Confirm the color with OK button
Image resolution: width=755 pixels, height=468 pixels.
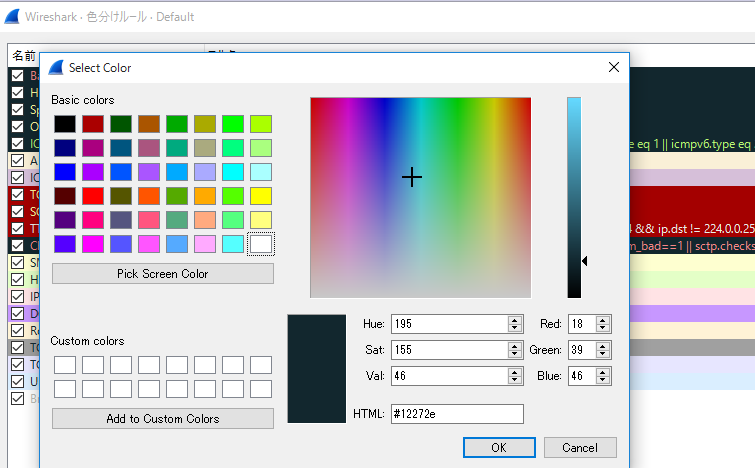(499, 448)
